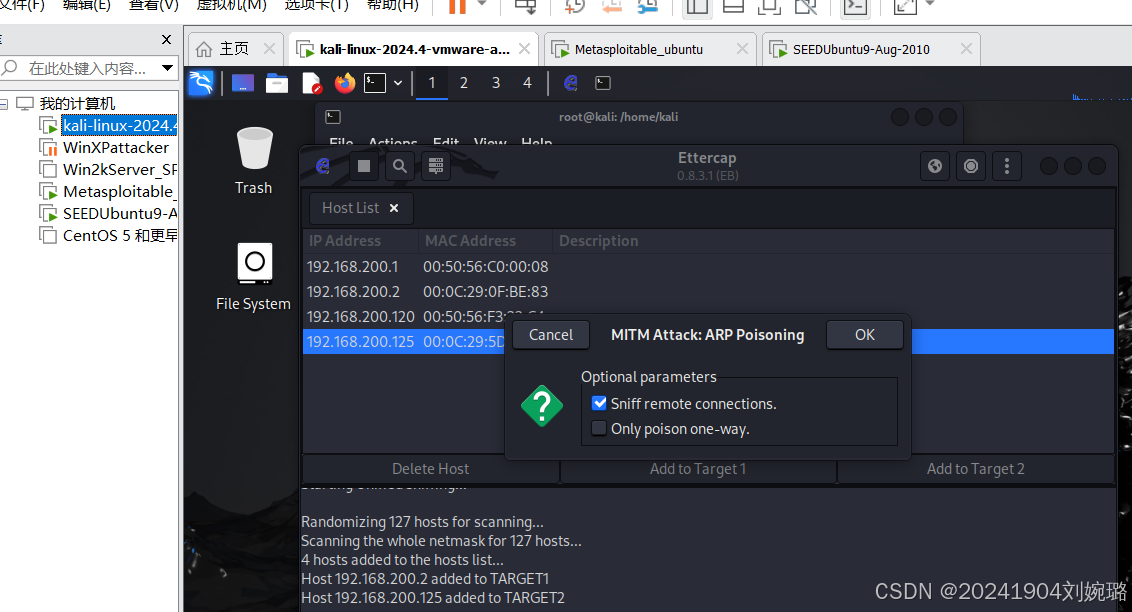Screen dimensions: 1132x612
Task: Uncheck Sniff remote connections
Action: [599, 403]
